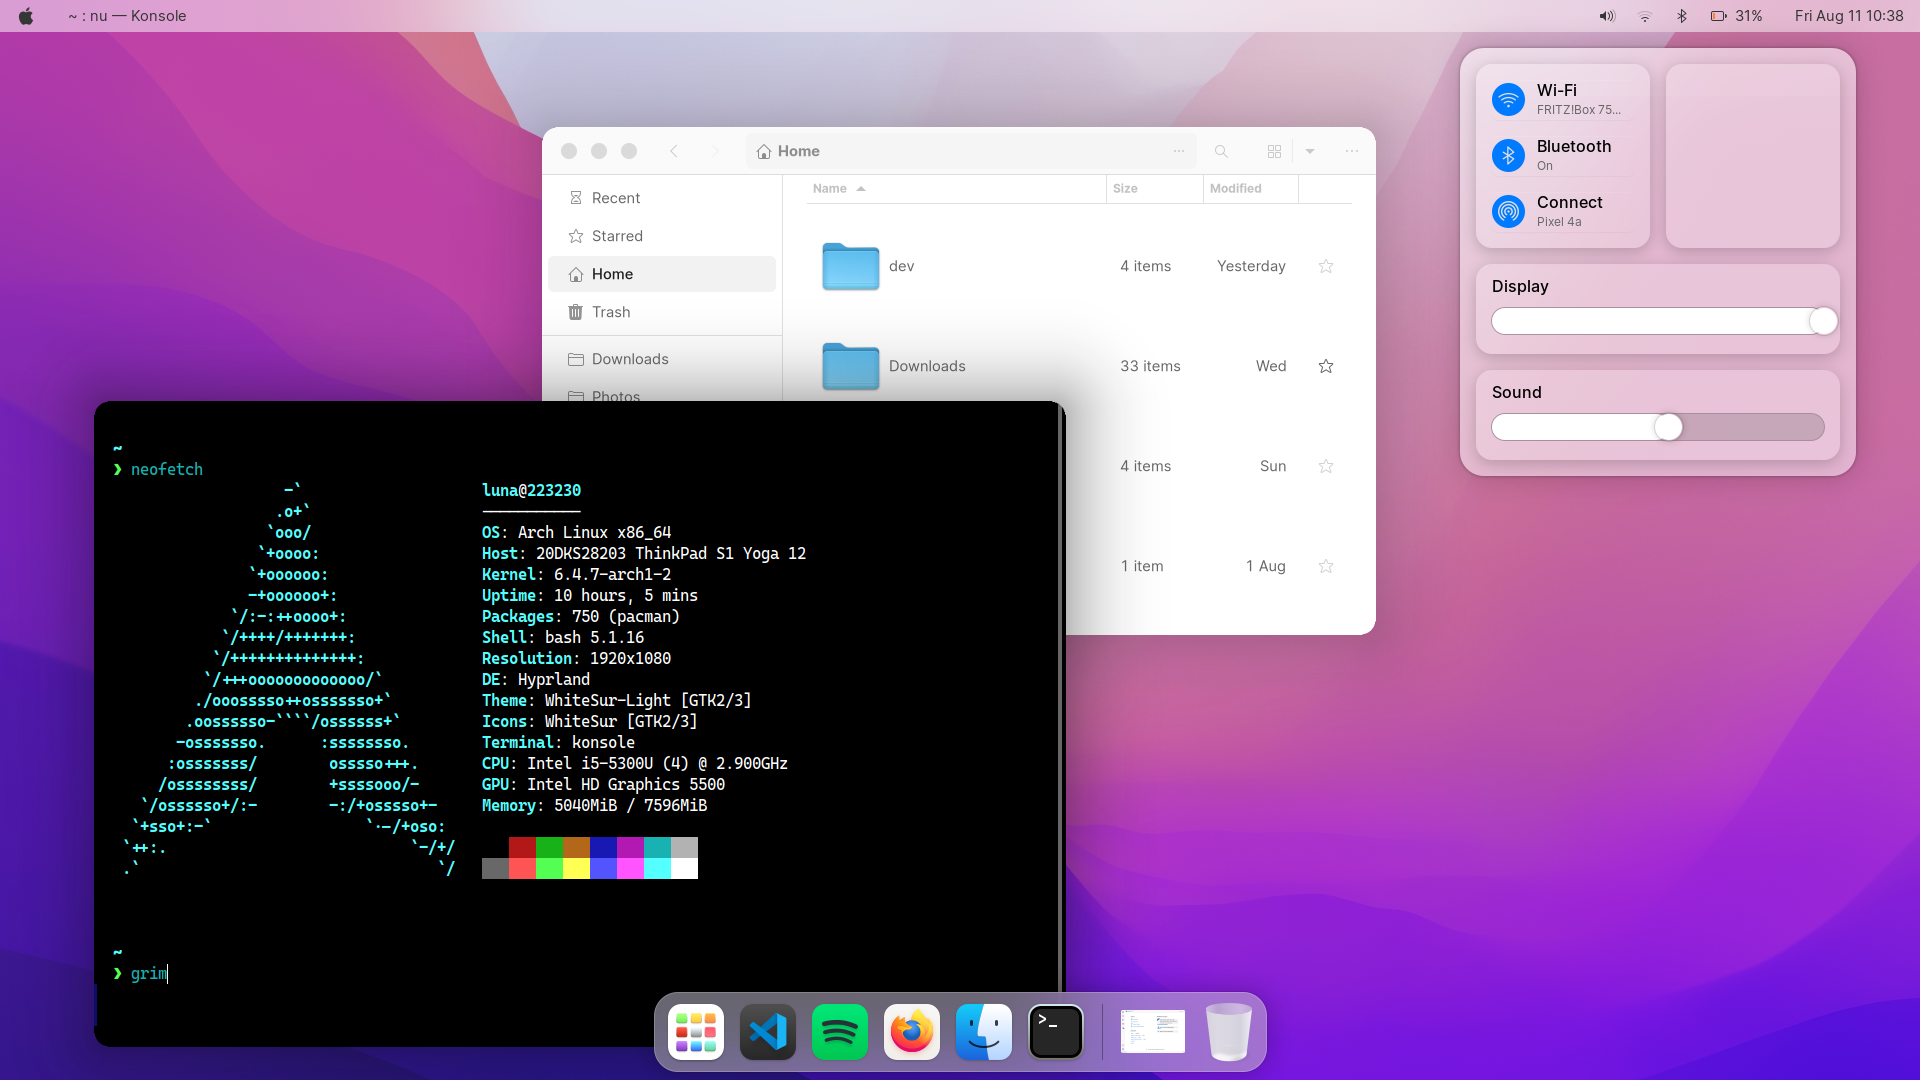Screen dimensions: 1920x1080
Task: Open Firefox browser in dock
Action: 911,1032
